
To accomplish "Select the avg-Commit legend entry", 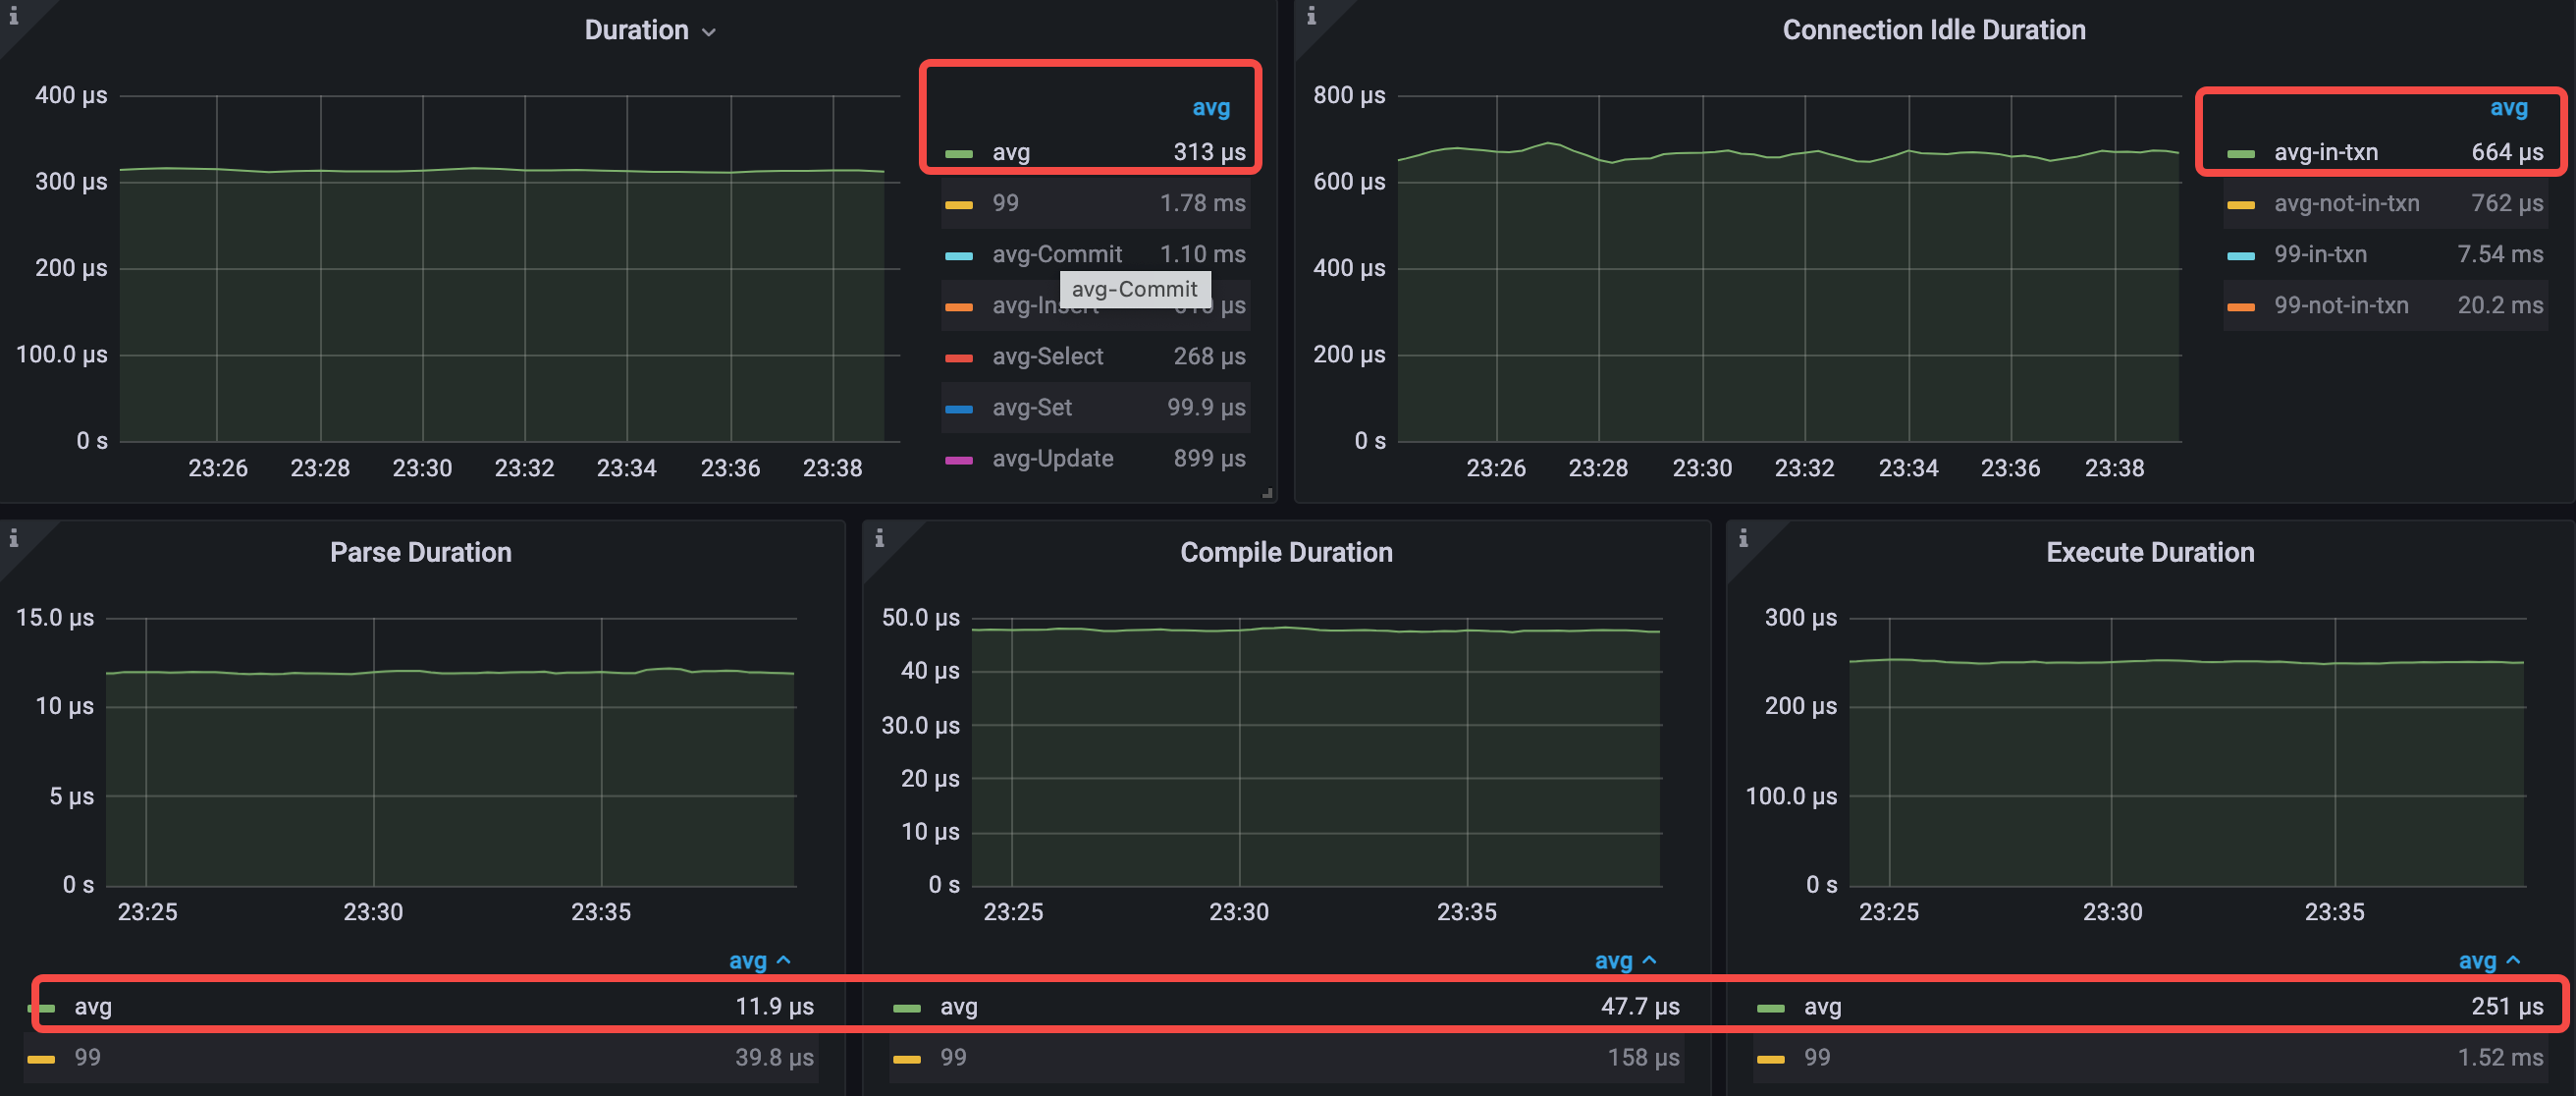I will (1056, 254).
